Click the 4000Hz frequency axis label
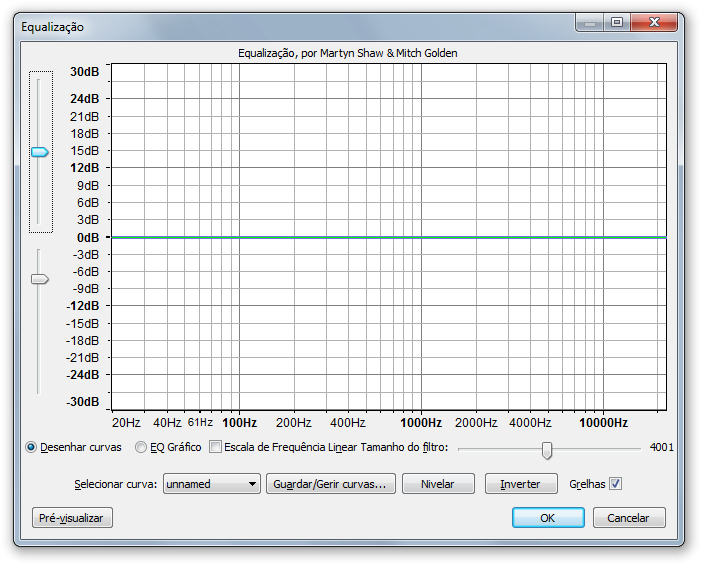 tap(530, 423)
